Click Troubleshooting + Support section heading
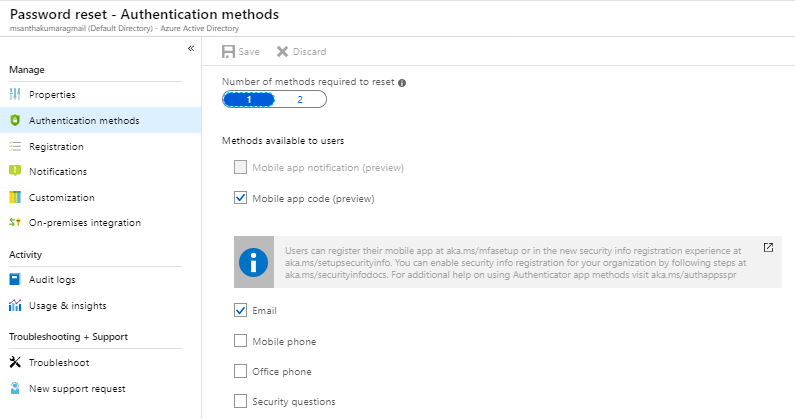 pos(68,337)
